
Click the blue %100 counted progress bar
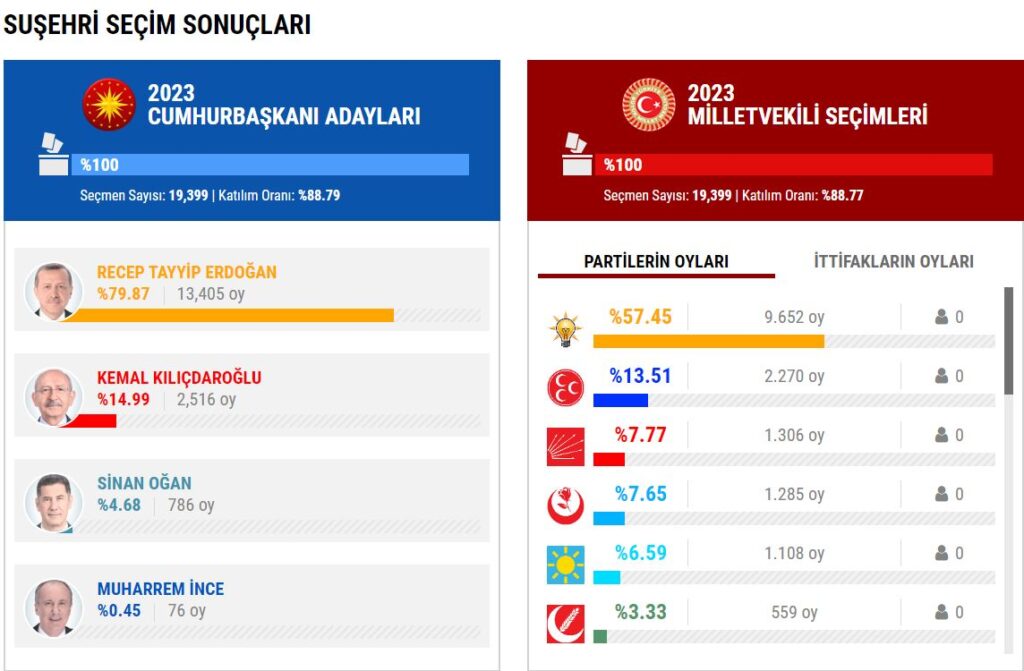[x=270, y=165]
